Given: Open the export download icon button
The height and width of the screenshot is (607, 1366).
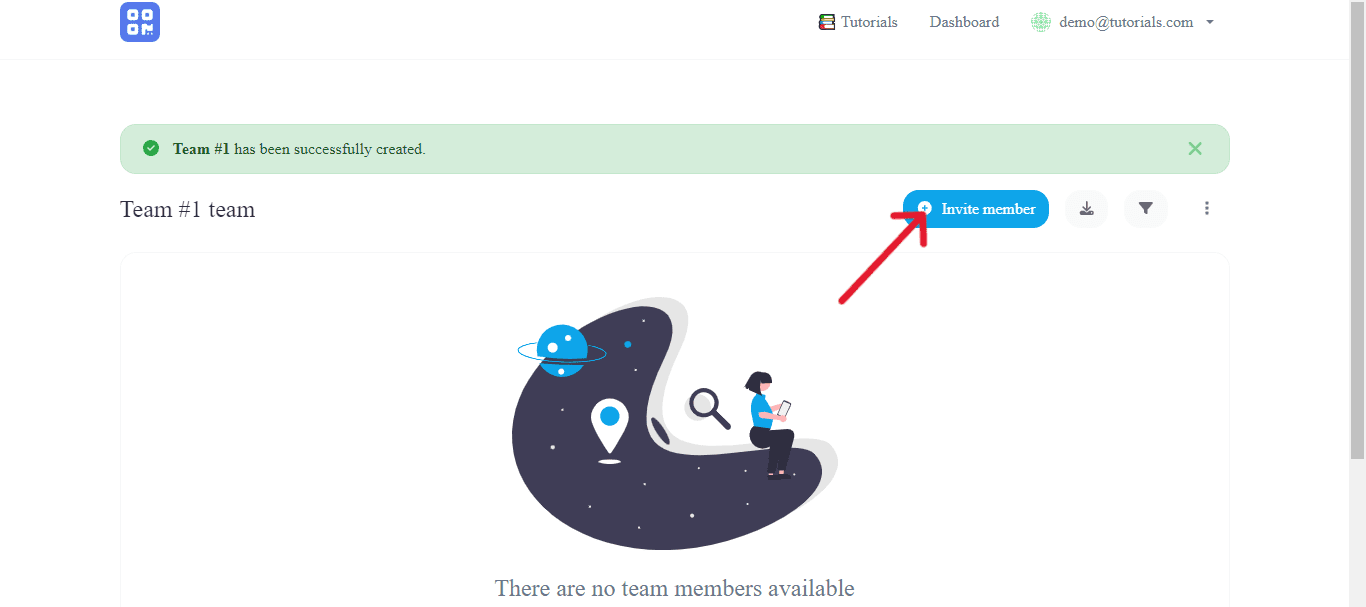Looking at the screenshot, I should (1086, 209).
